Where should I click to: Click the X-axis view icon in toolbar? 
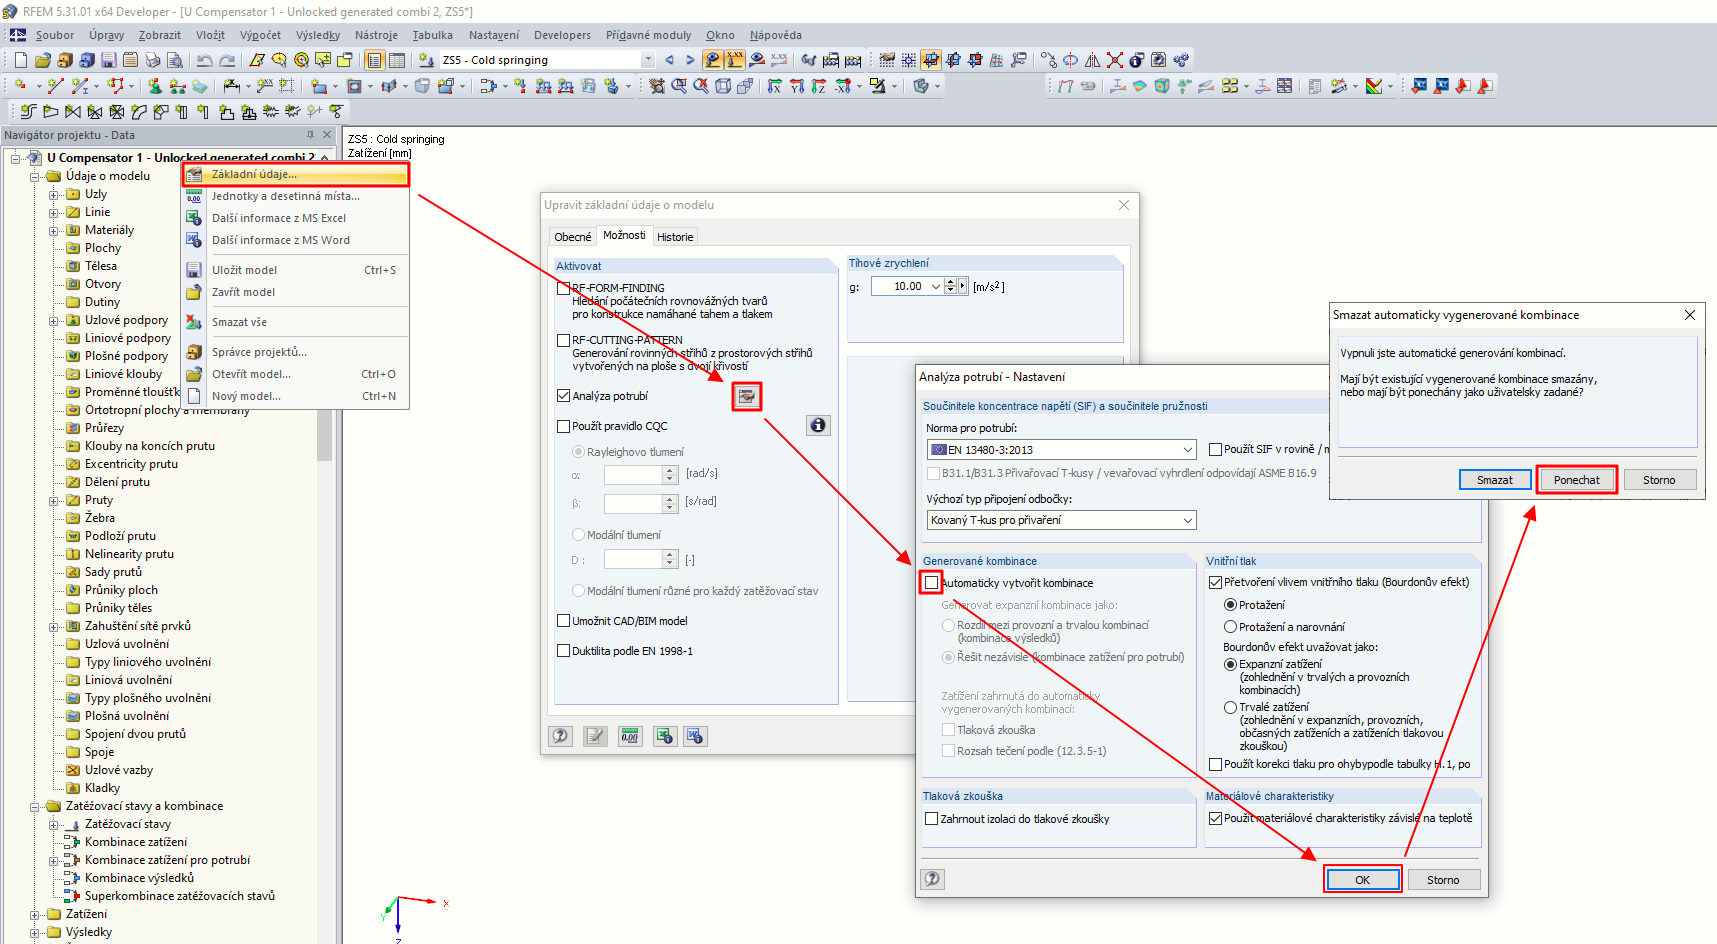773,86
